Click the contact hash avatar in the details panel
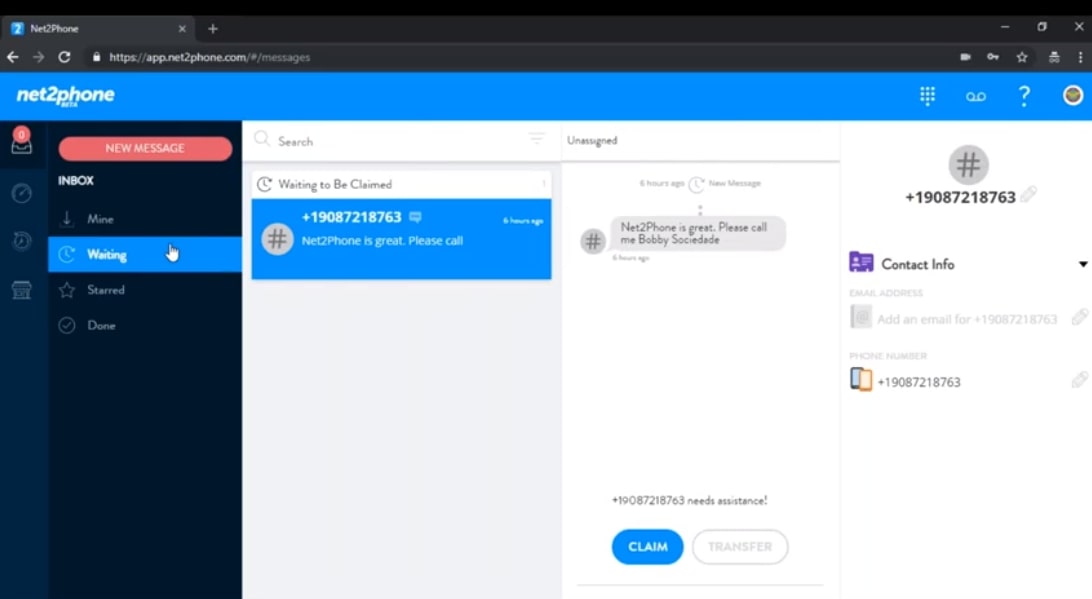 tap(968, 165)
